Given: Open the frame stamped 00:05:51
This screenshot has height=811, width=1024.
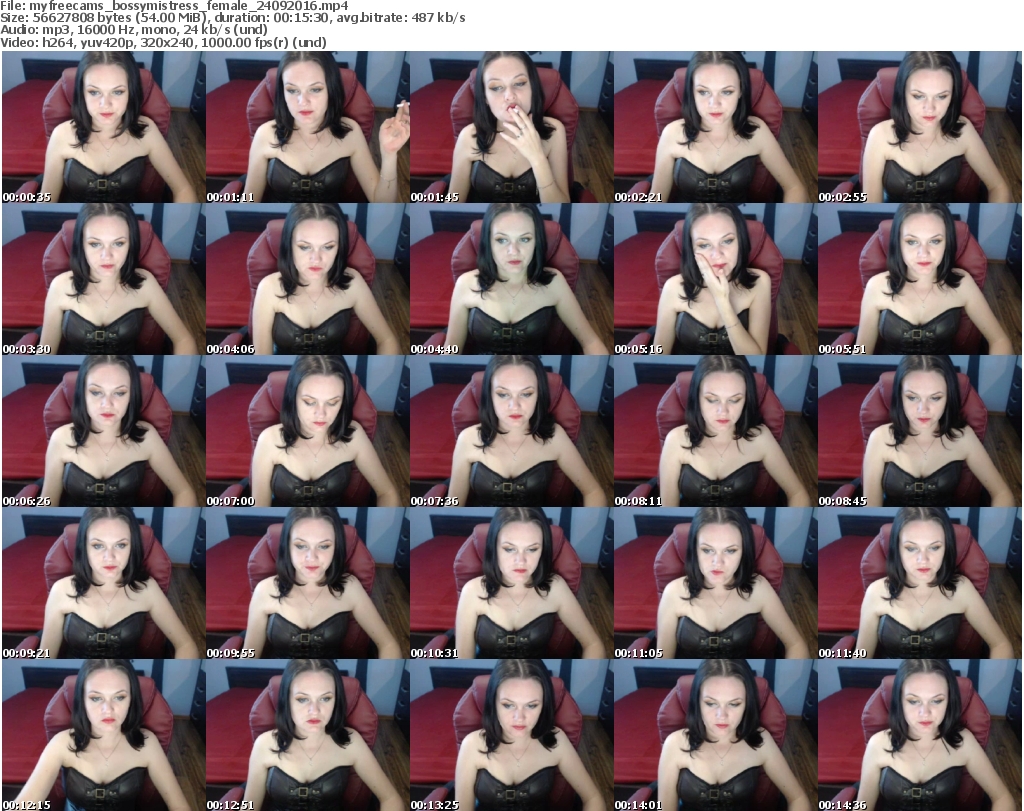Looking at the screenshot, I should 920,279.
